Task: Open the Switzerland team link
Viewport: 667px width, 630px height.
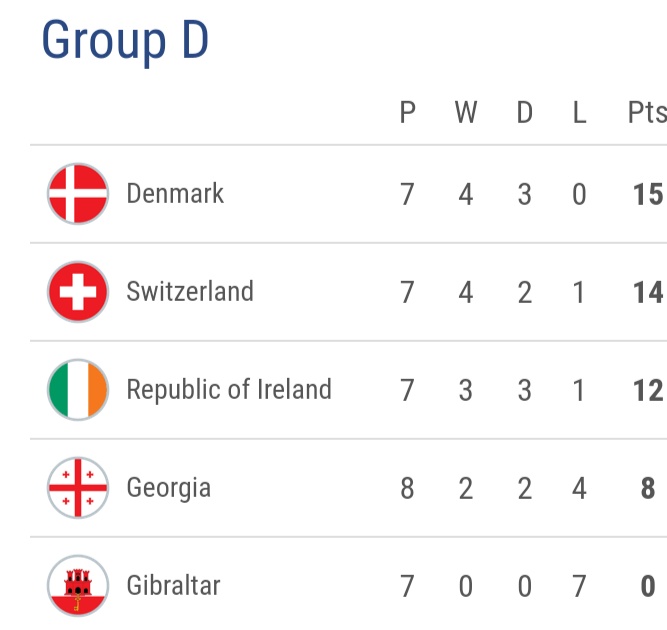Action: (190, 291)
